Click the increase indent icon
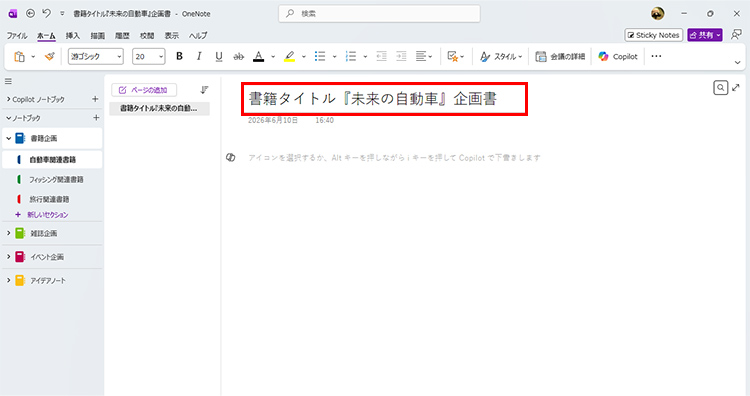Viewport: 750px width, 396px height. [401, 56]
